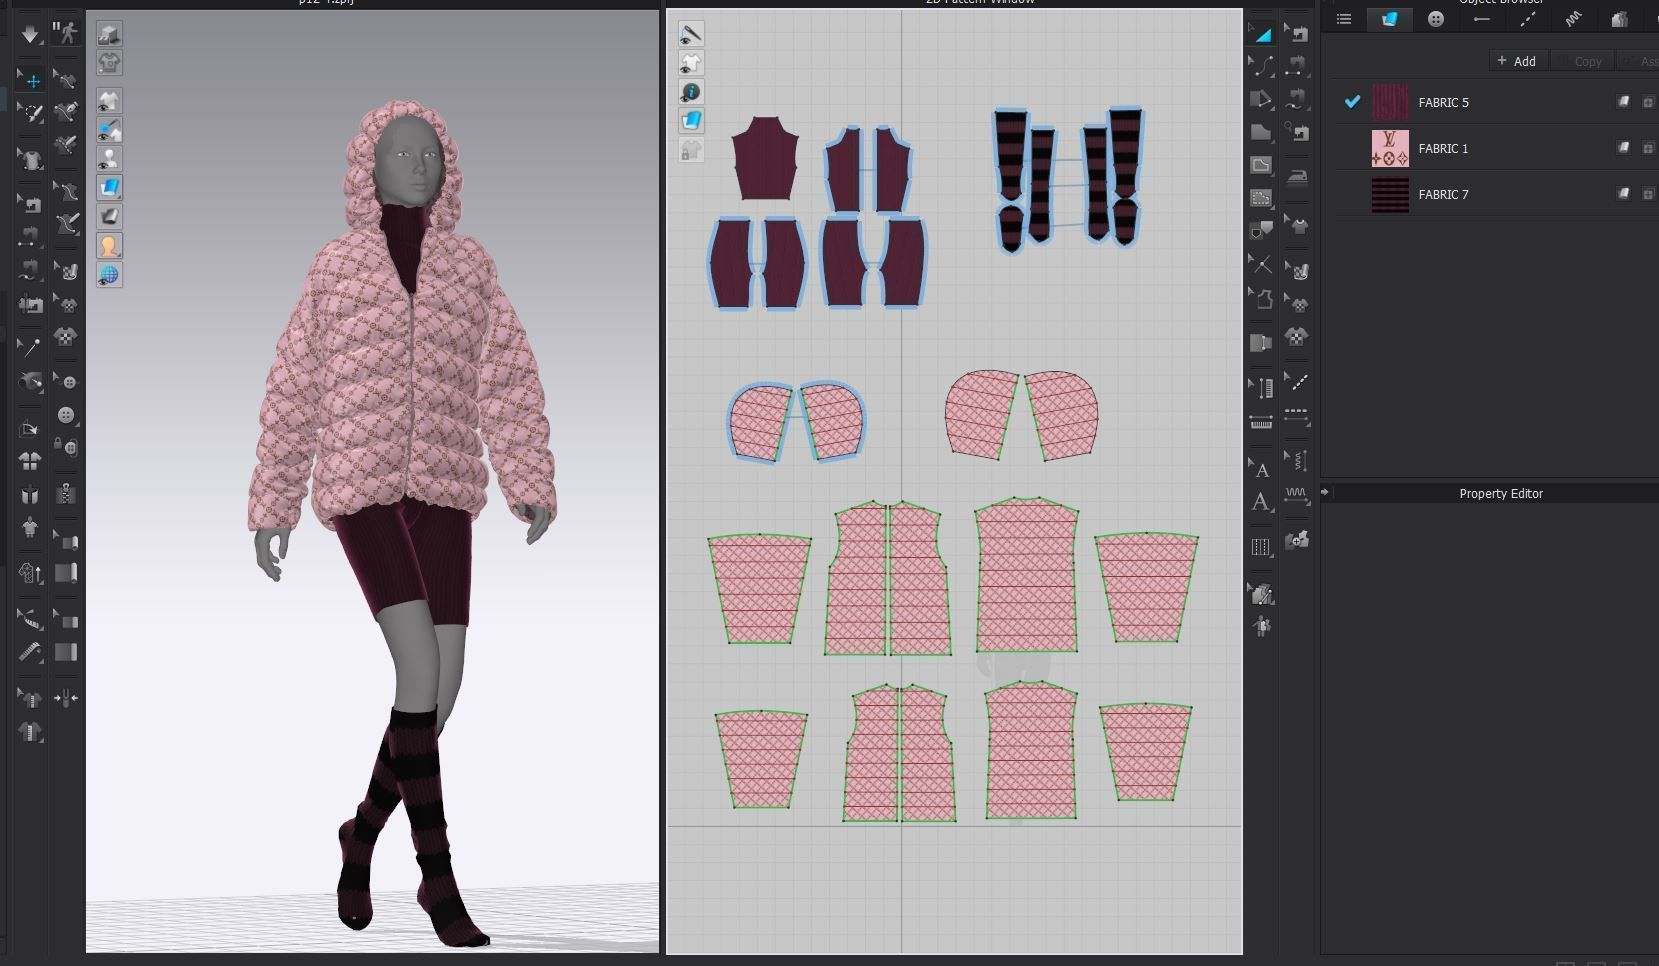Click the zipper tool icon
Viewport: 1659px width, 966px height.
click(x=66, y=494)
